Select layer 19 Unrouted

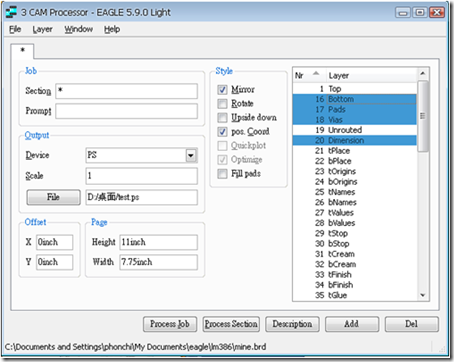355,130
